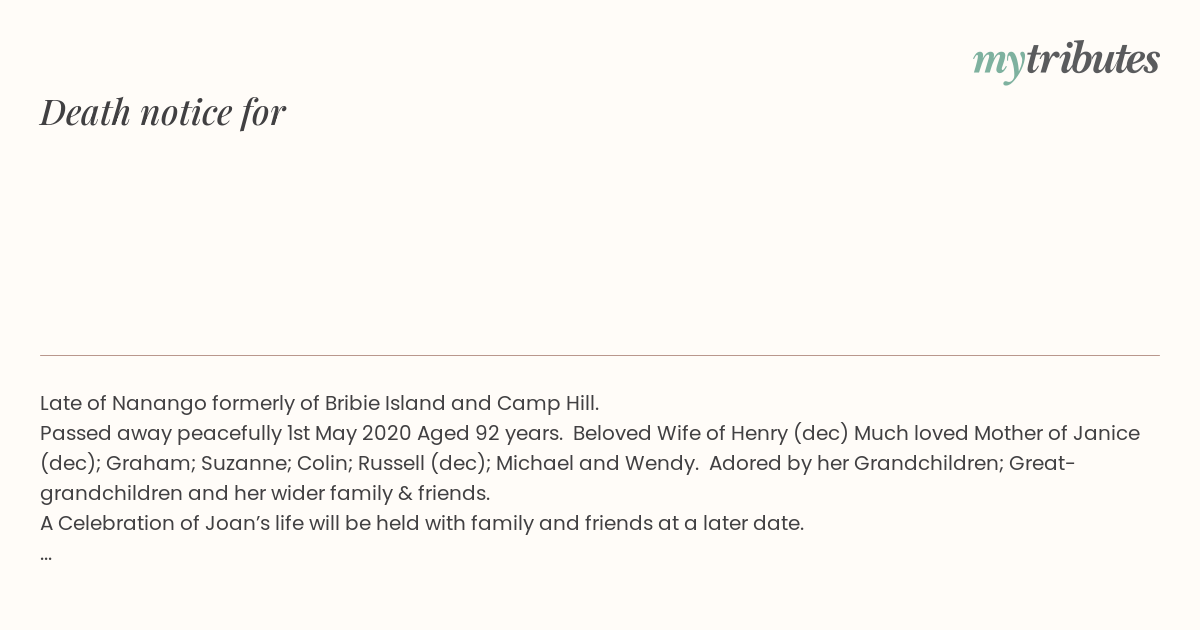Click 'Michael and Wendy' text
The width and height of the screenshot is (1200, 630).
(x=594, y=463)
